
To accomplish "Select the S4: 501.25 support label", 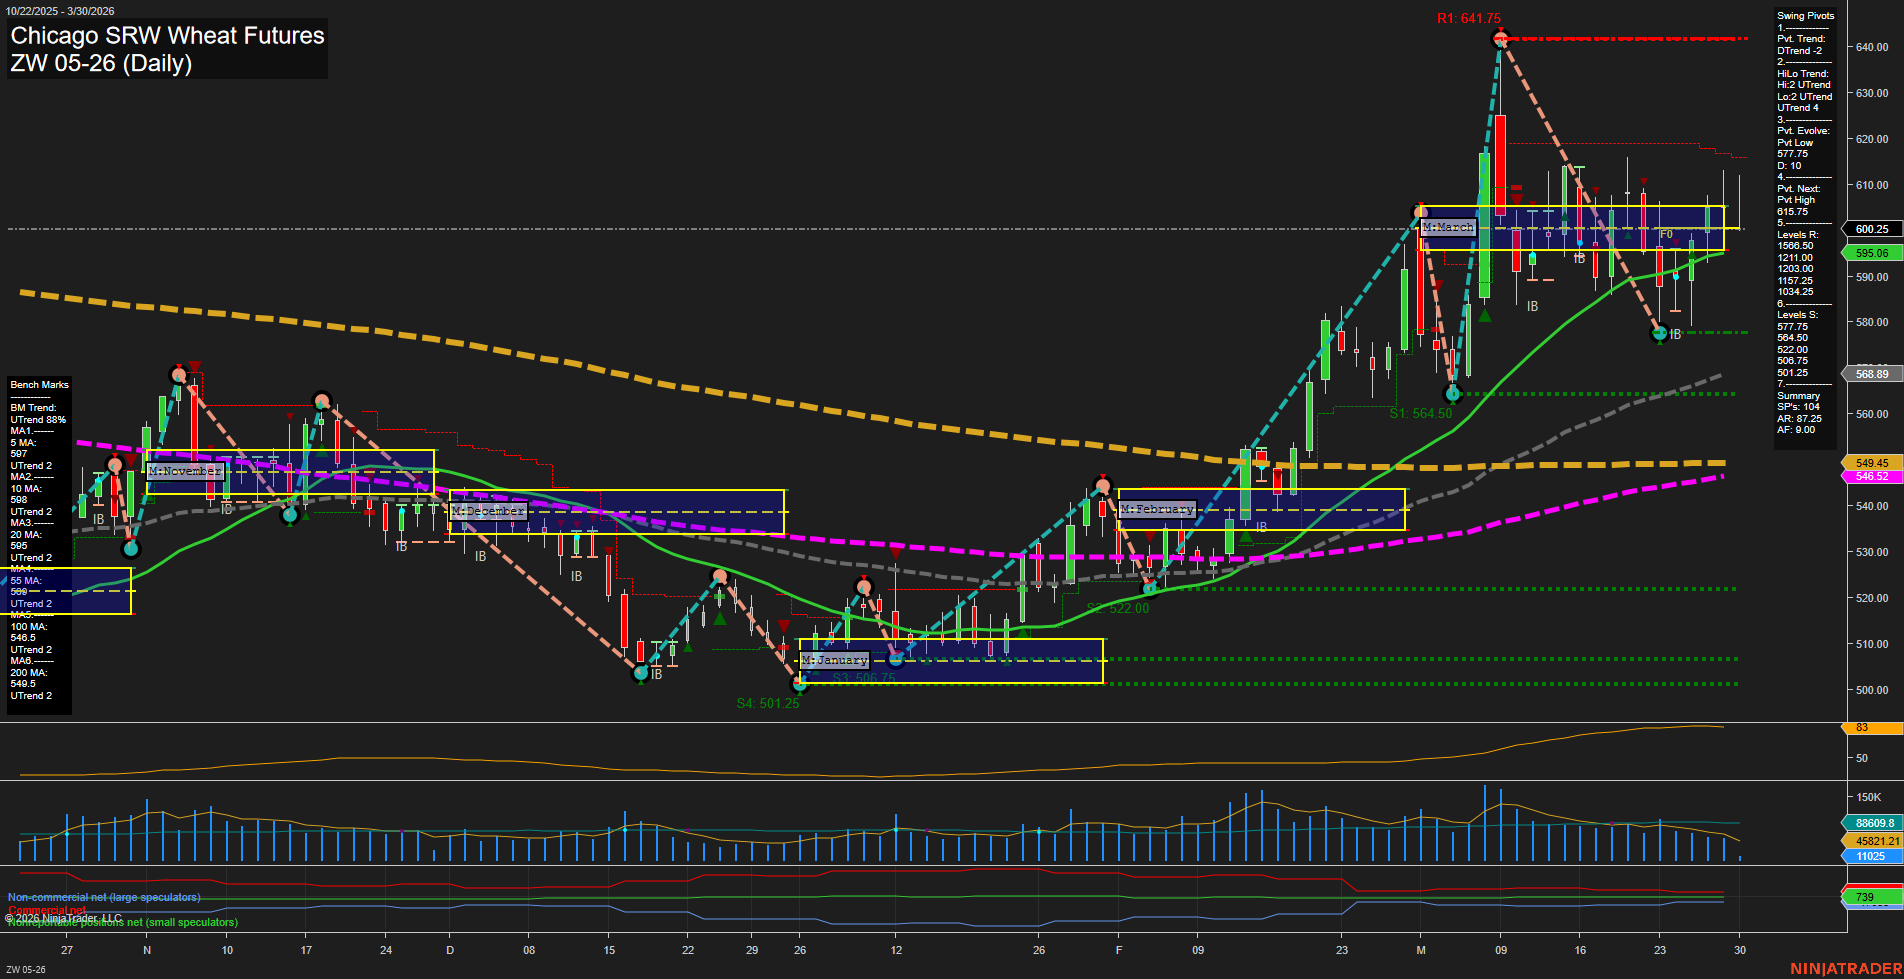I will tap(768, 703).
